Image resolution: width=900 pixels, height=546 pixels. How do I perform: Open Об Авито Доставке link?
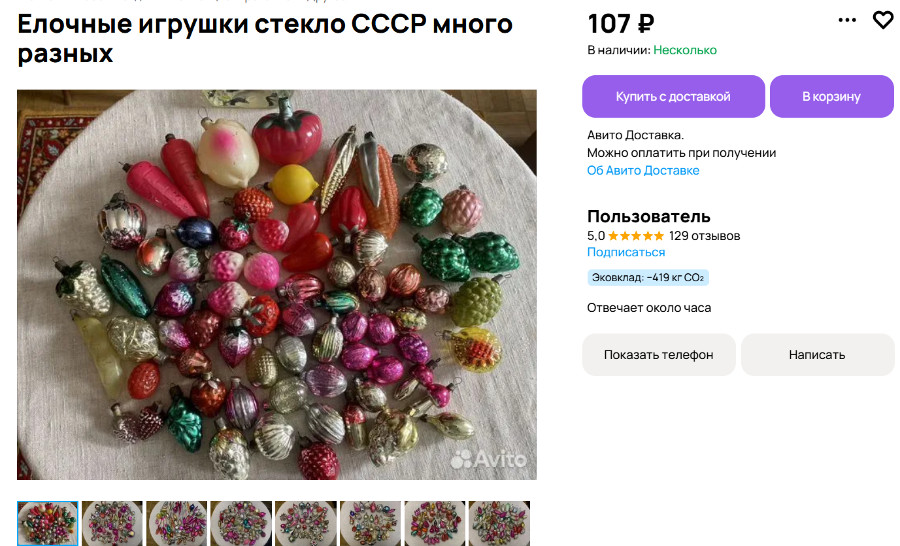[x=643, y=171]
